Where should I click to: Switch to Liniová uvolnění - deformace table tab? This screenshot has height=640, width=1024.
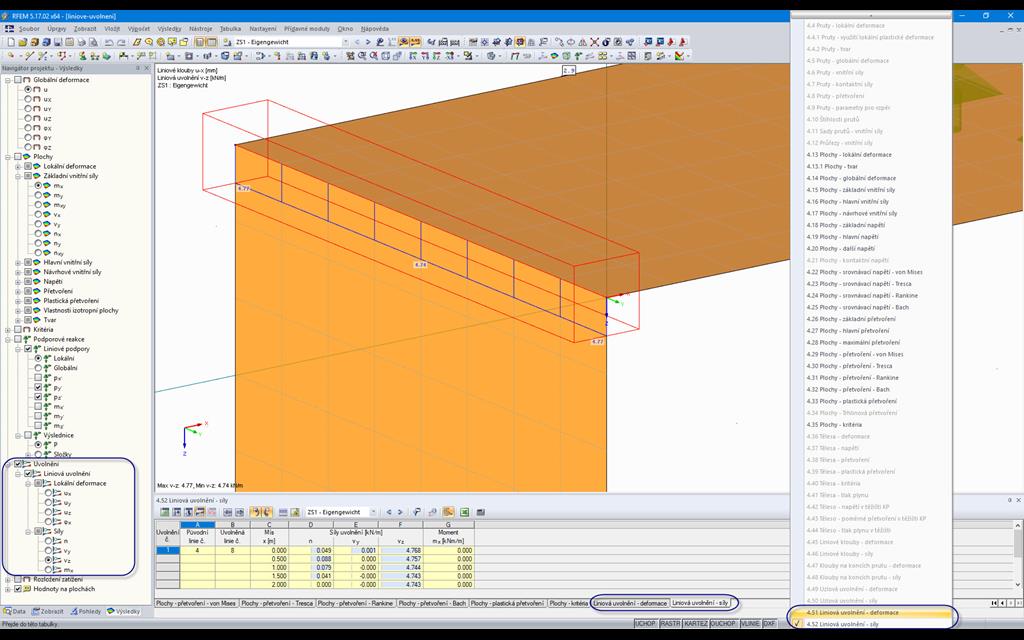(630, 603)
